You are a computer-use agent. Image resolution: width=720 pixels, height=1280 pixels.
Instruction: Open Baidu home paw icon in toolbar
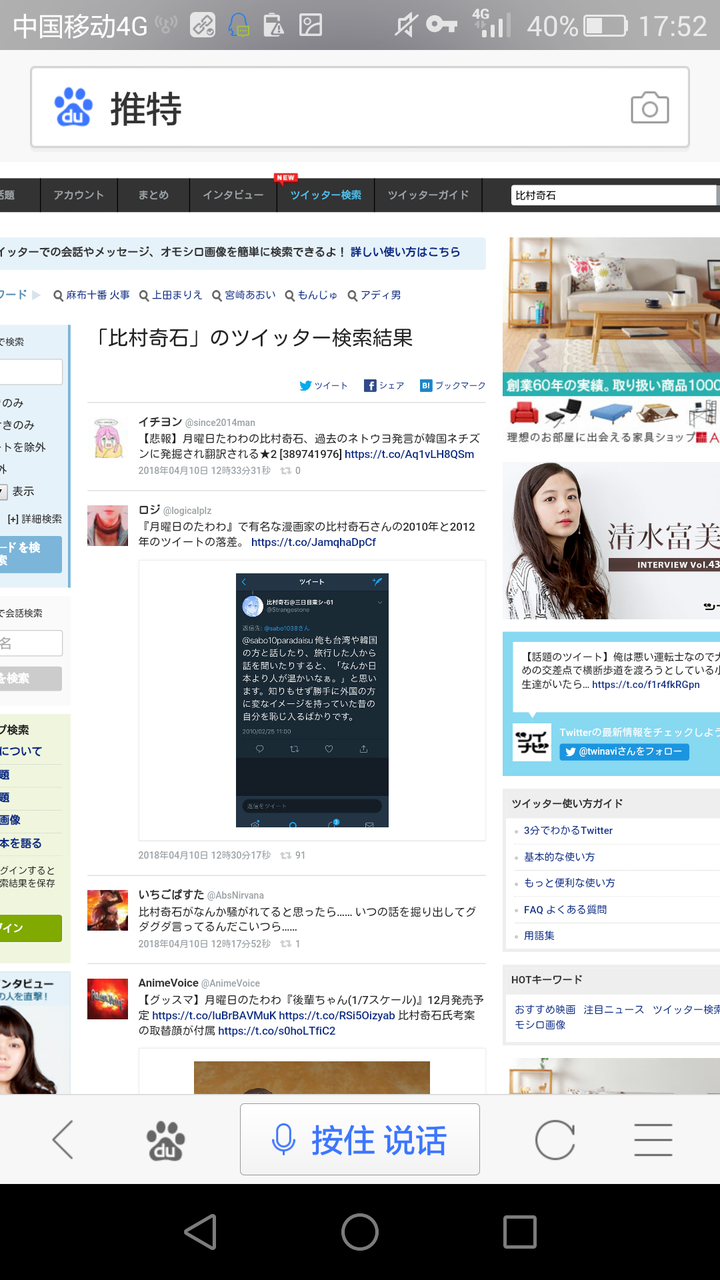click(166, 1140)
